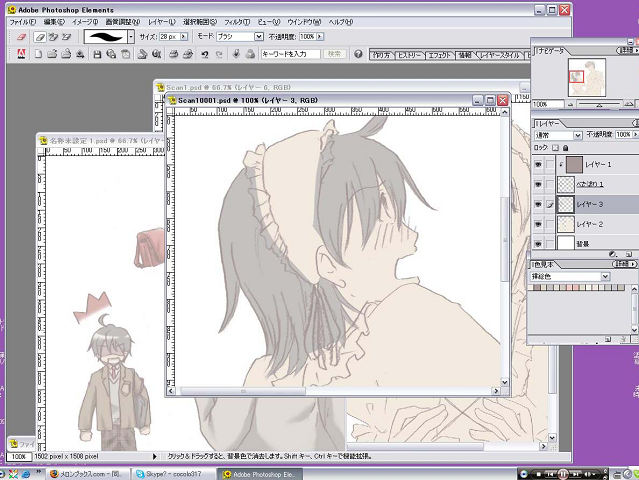Open the Swatches palette 詳細 menu
This screenshot has height=480, width=639.
pos(624,264)
